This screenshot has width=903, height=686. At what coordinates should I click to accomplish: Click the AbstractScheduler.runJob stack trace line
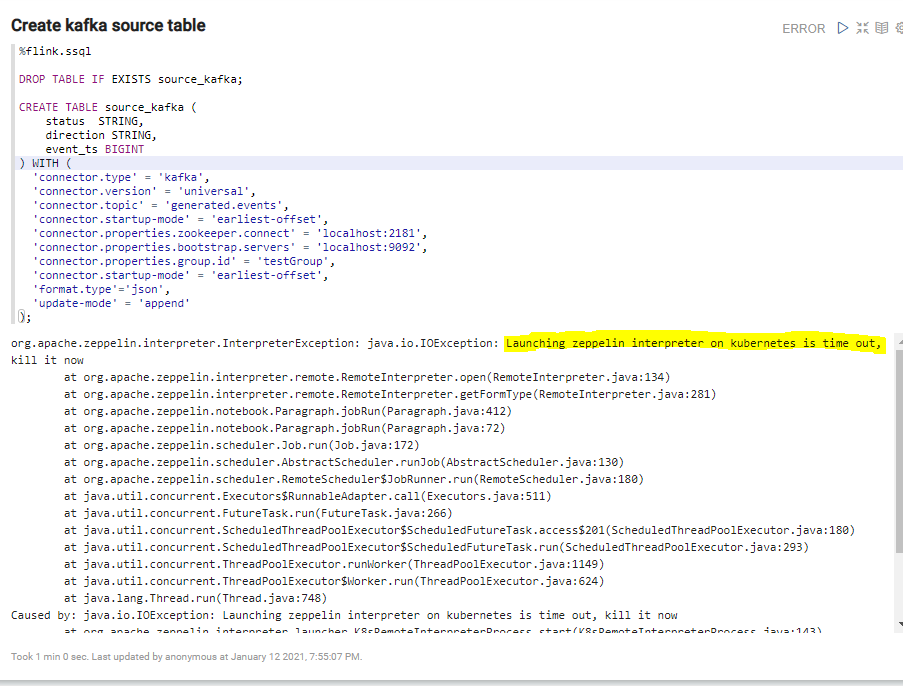[344, 462]
